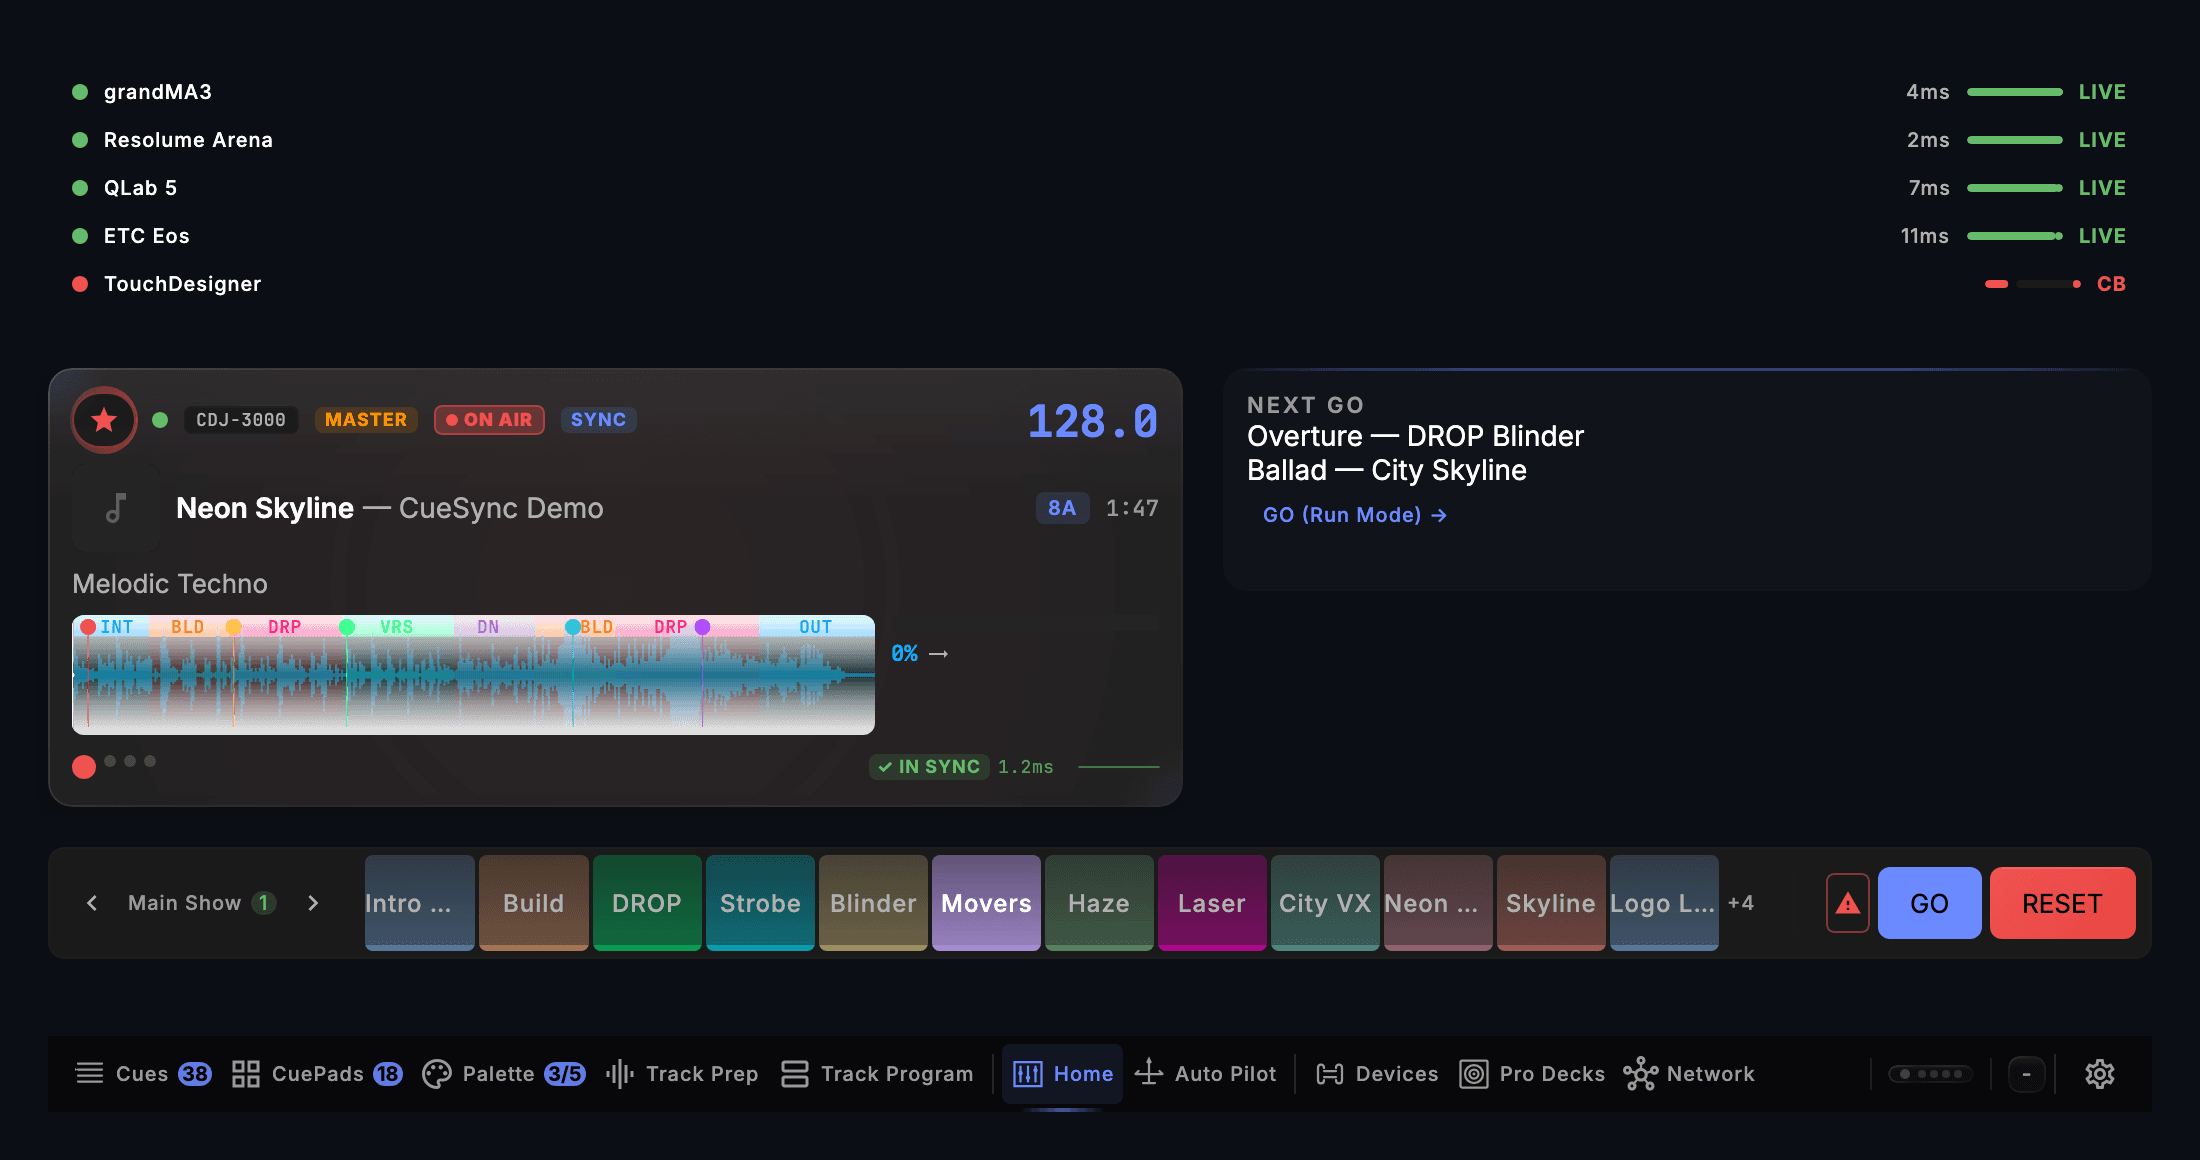Click the red warning triangle button

click(1848, 903)
